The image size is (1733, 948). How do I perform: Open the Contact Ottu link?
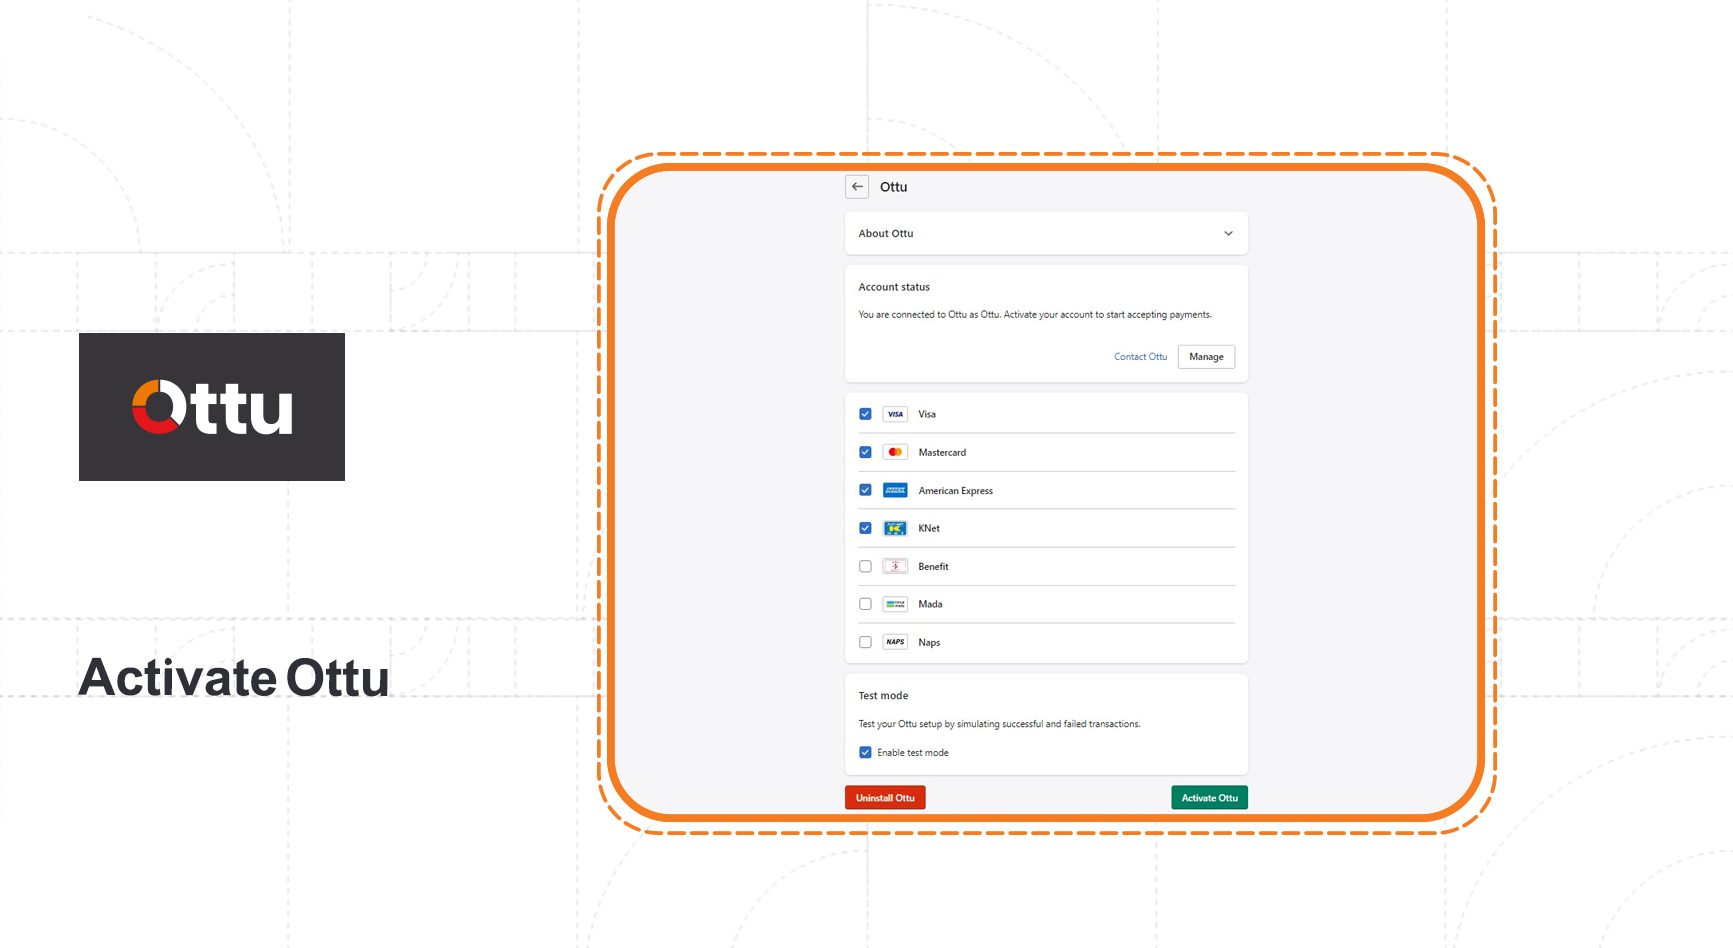[1140, 357]
